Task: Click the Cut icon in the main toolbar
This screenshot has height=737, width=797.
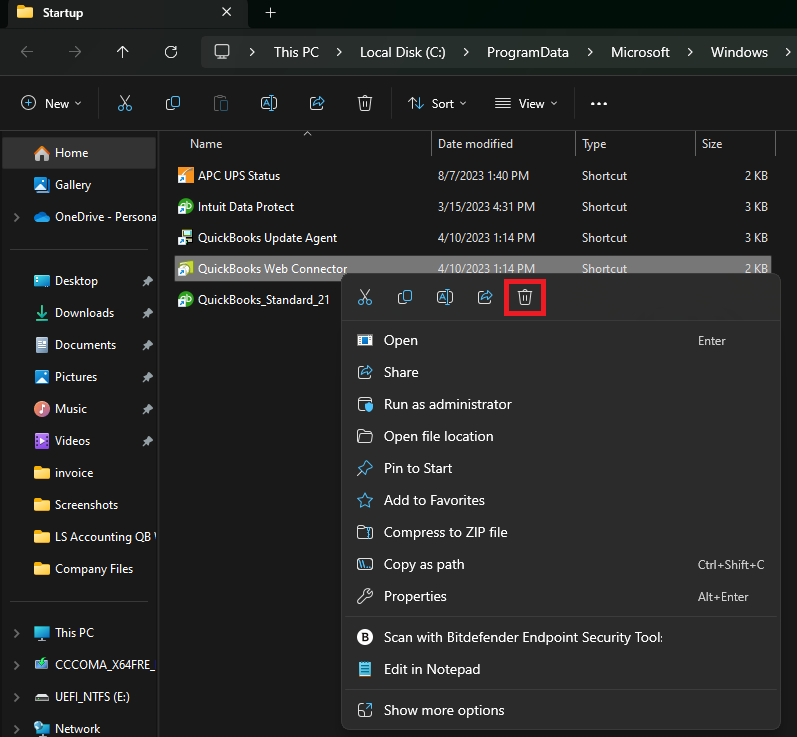Action: click(x=125, y=103)
